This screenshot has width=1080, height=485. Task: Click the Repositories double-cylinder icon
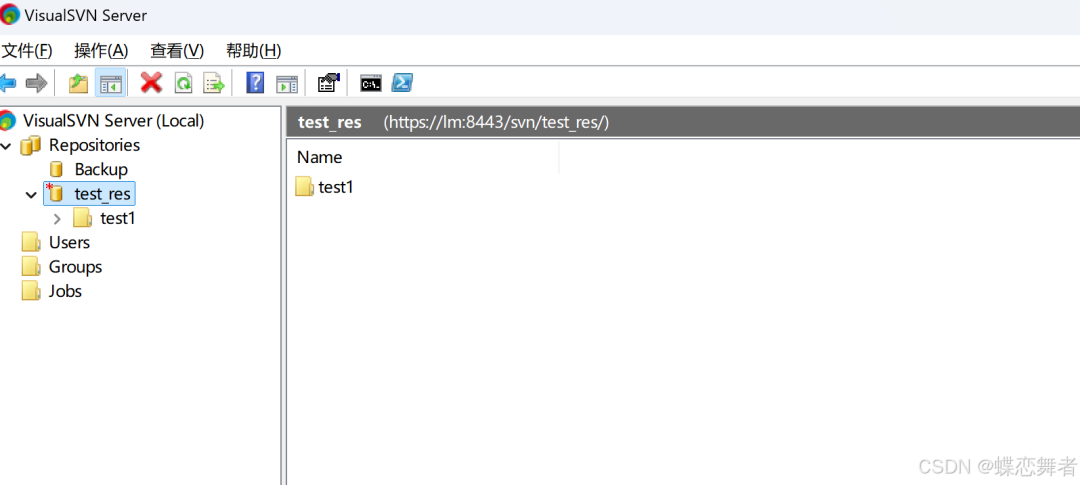pyautogui.click(x=31, y=145)
